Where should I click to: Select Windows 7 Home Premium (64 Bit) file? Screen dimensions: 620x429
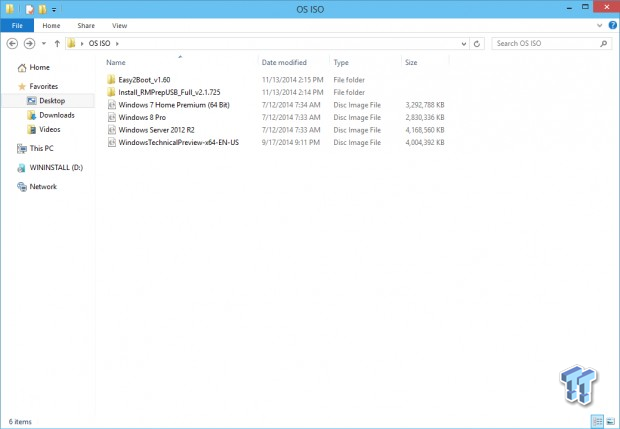(174, 105)
